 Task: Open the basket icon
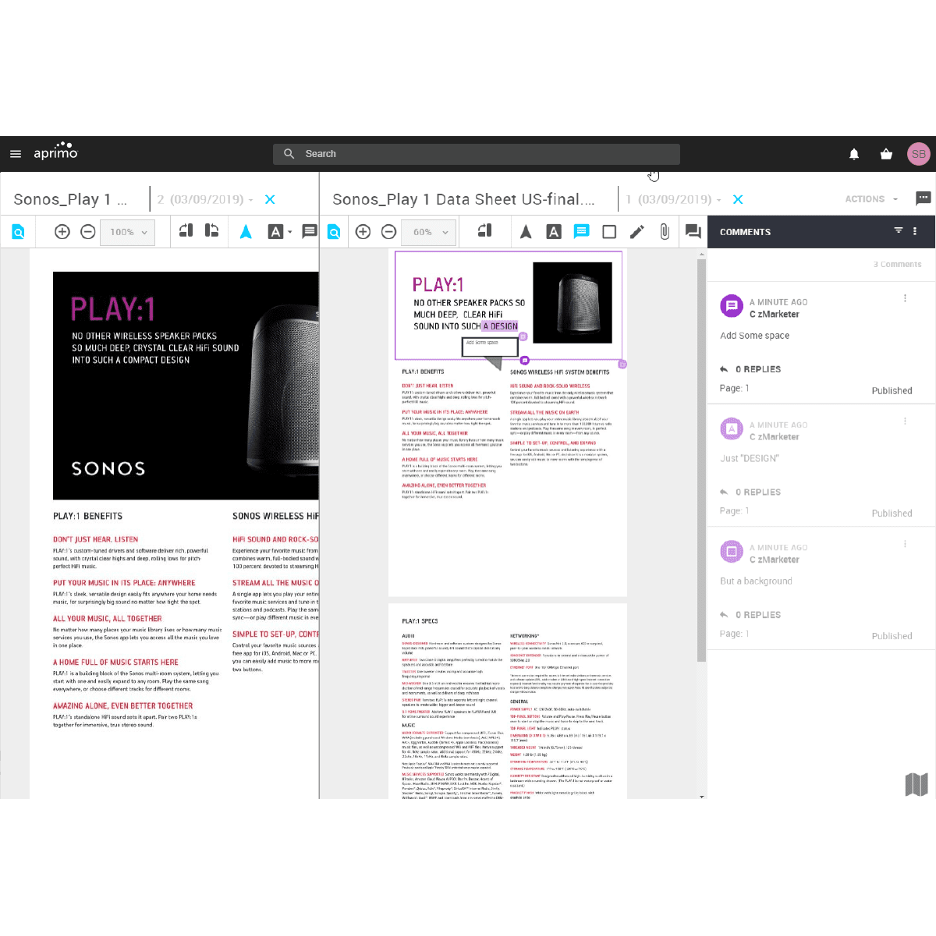click(x=886, y=154)
